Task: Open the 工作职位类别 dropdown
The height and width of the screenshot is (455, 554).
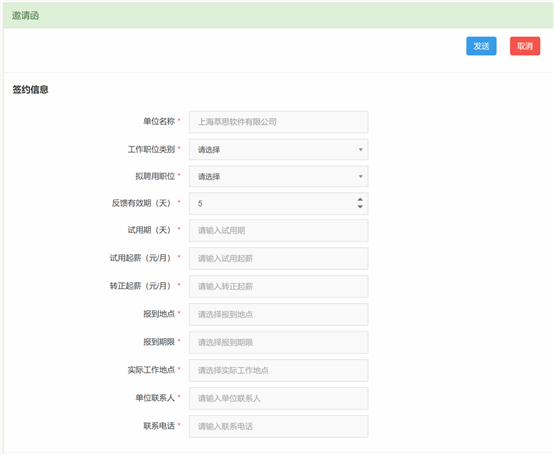Action: (x=278, y=149)
